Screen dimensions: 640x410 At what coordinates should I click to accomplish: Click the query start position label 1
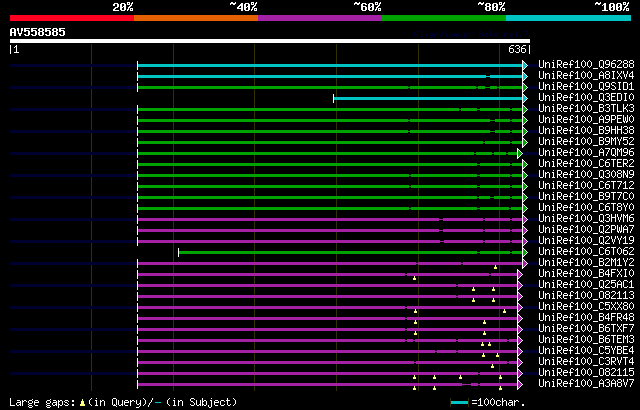pyautogui.click(x=16, y=49)
